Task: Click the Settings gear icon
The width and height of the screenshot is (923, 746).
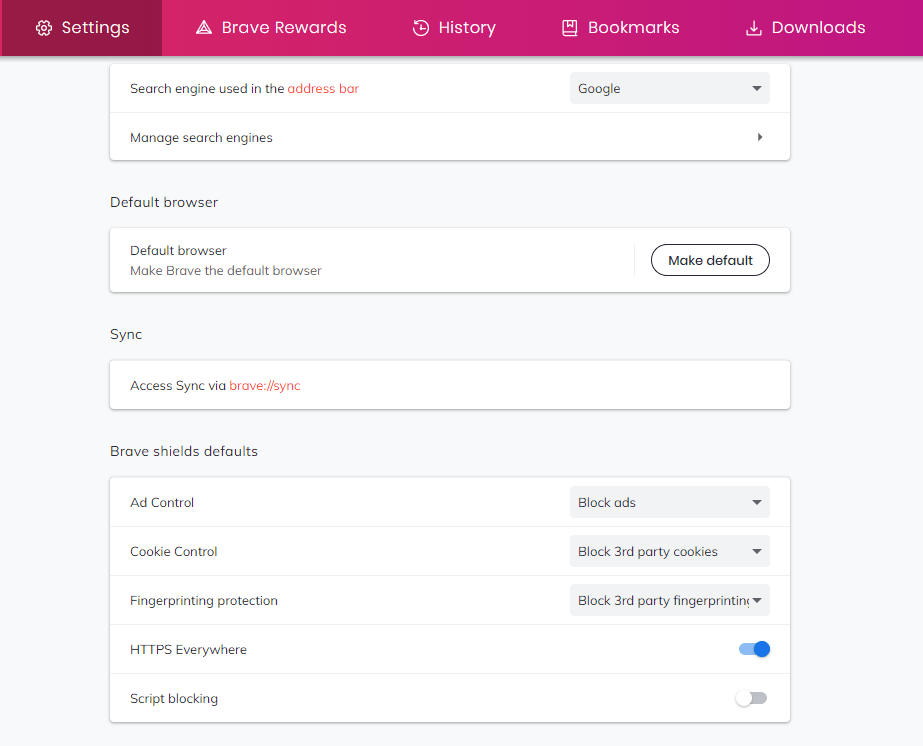Action: pyautogui.click(x=44, y=28)
